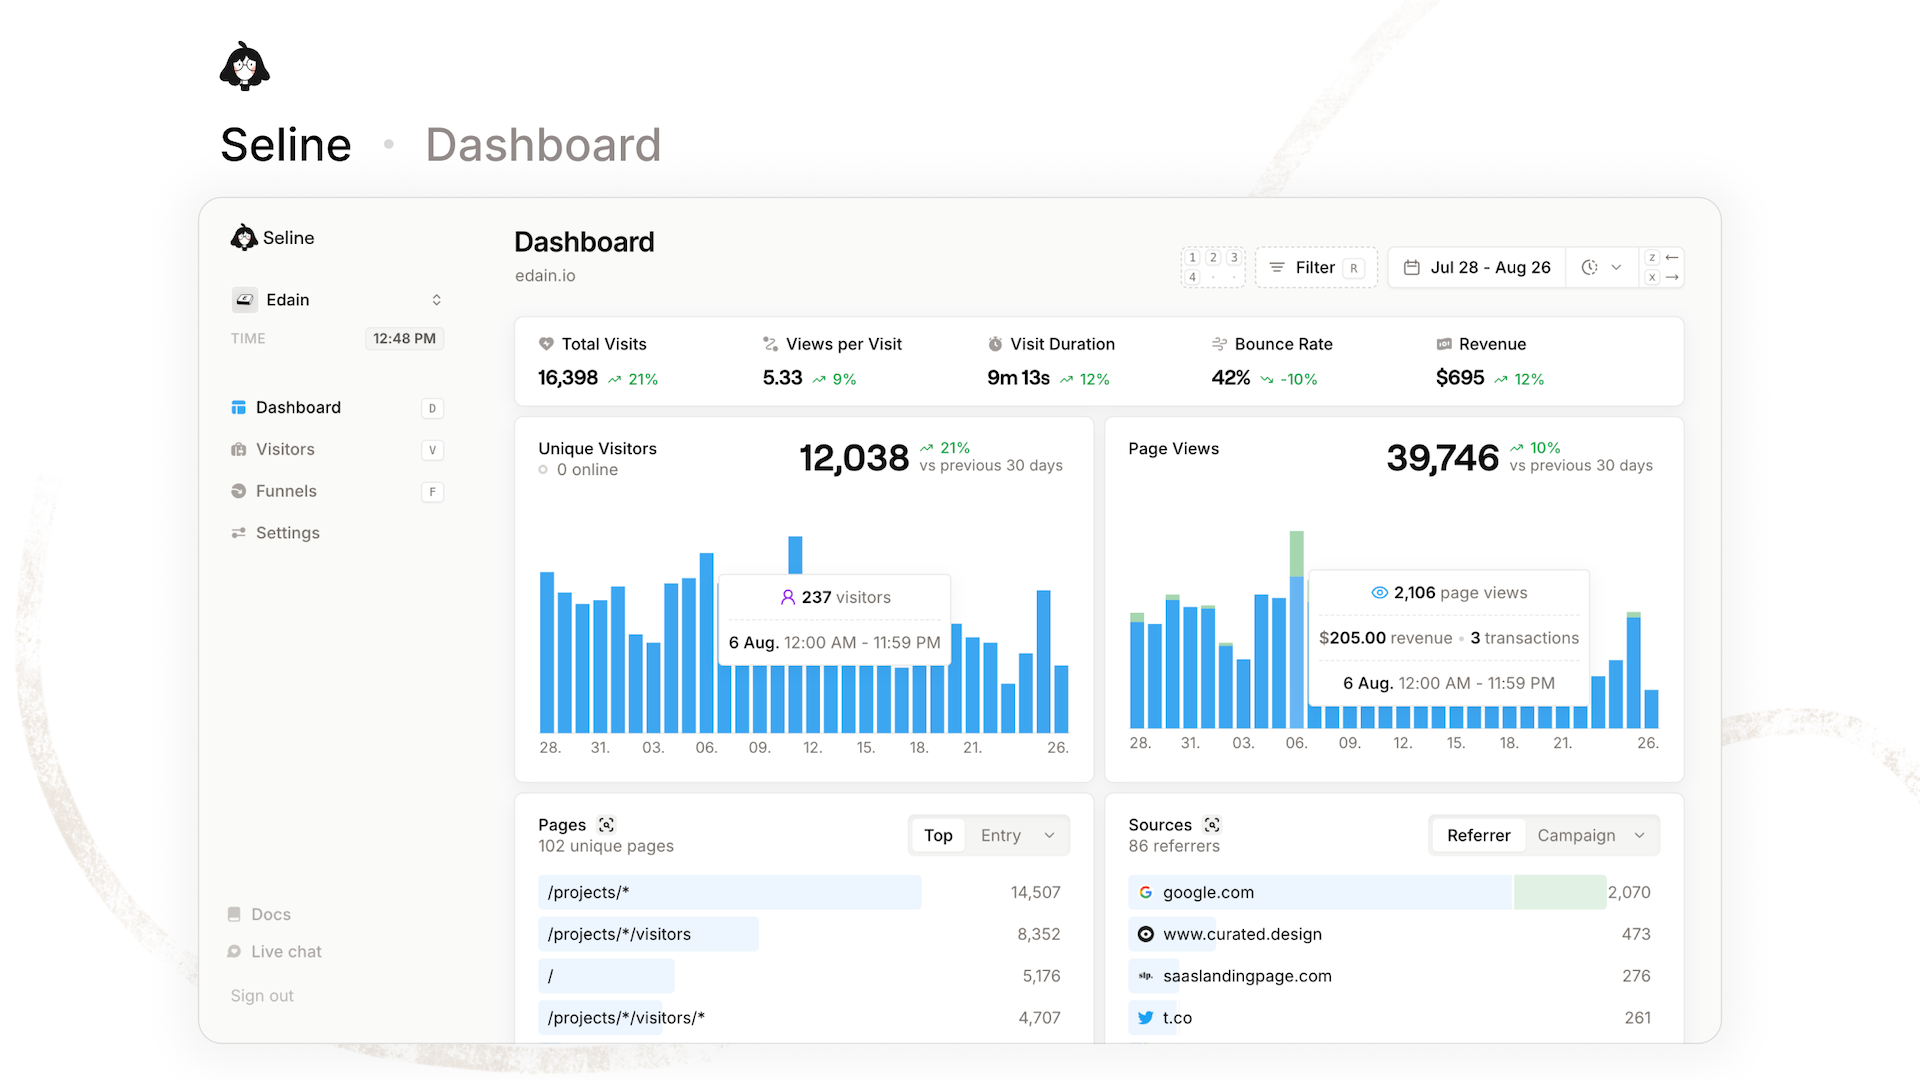Click the 12,038 unique visitors total
The height and width of the screenshot is (1080, 1920).
pos(854,458)
